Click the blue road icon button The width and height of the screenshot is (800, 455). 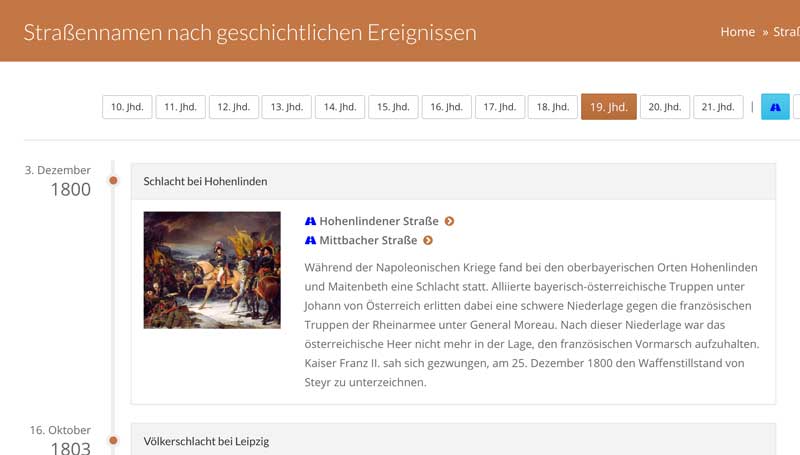pyautogui.click(x=774, y=107)
